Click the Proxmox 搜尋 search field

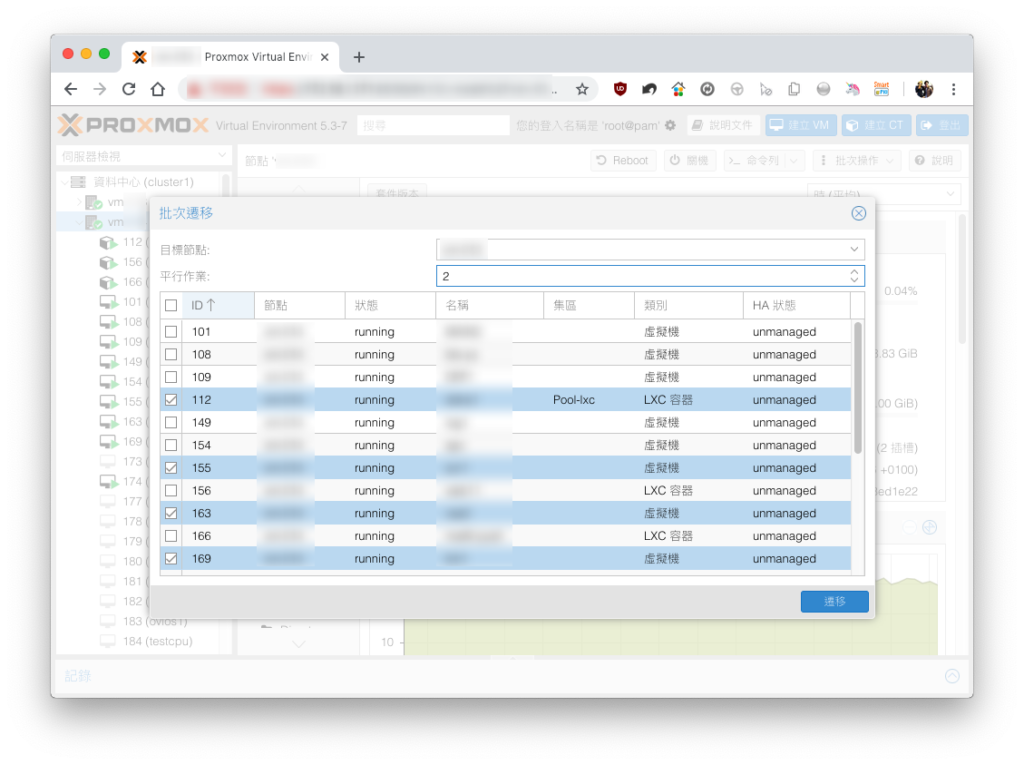[433, 125]
